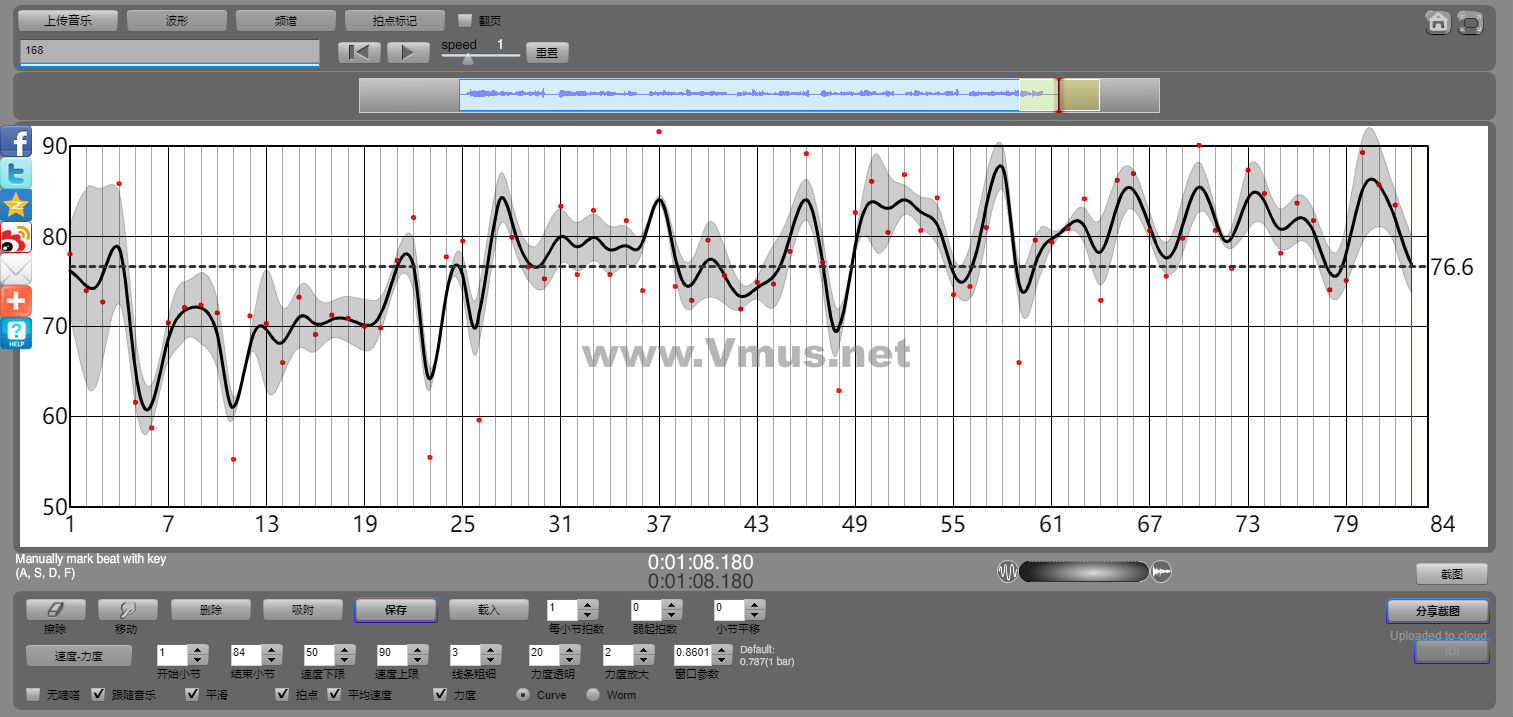Screen dimensions: 1513x717
Task: Click the Weibo share icon
Action: click(16, 238)
